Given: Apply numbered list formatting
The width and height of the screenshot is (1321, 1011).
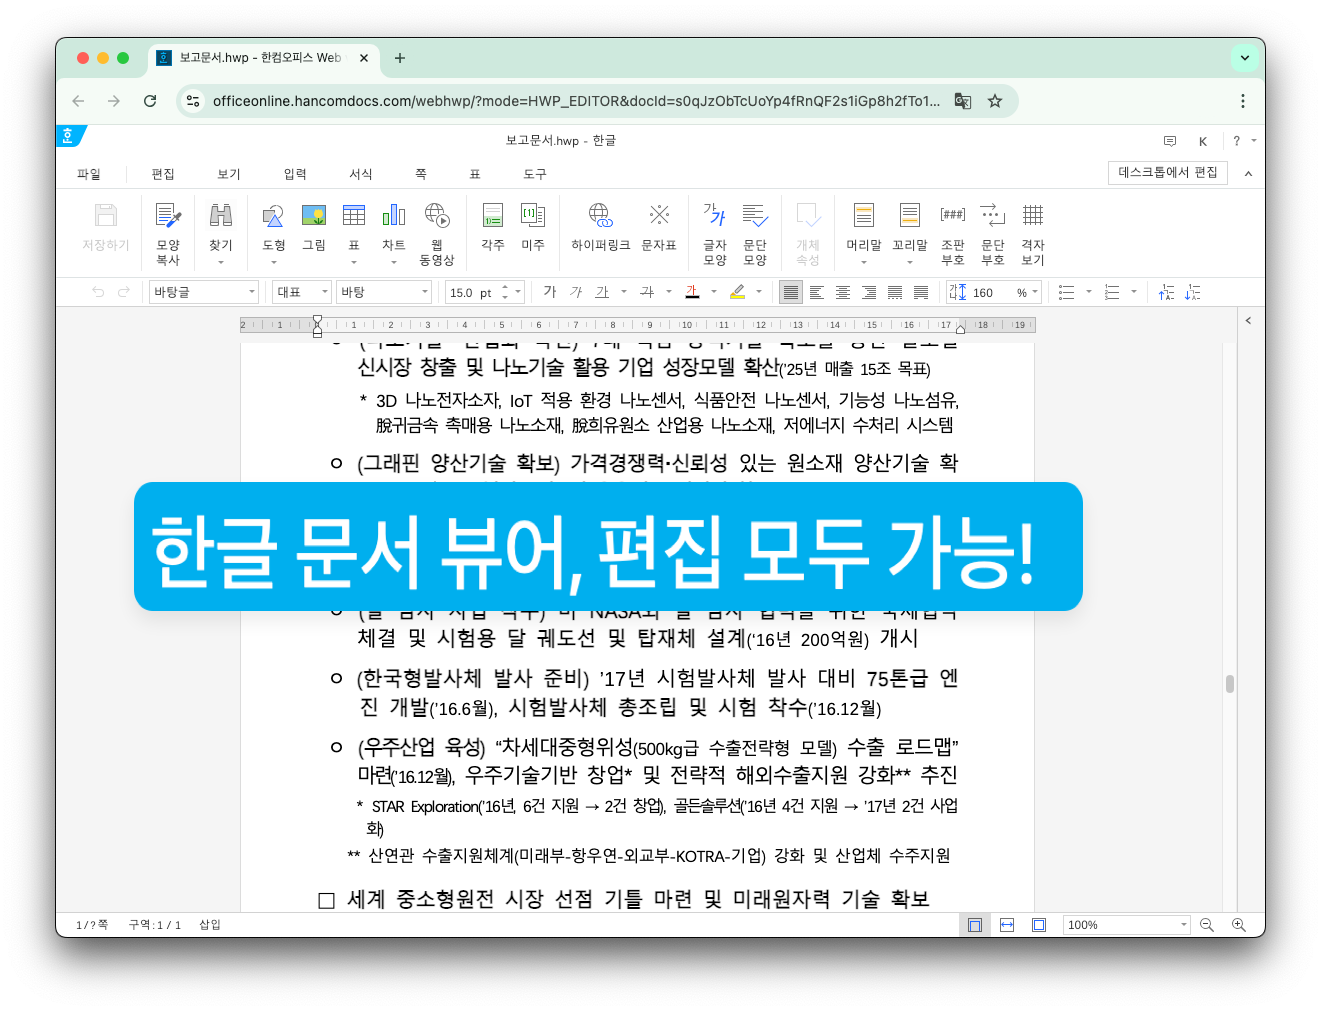Looking at the screenshot, I should point(1112,292).
